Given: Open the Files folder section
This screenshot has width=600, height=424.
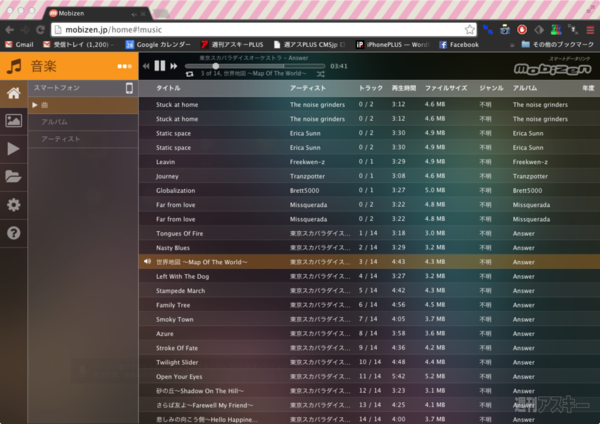Looking at the screenshot, I should (13, 176).
